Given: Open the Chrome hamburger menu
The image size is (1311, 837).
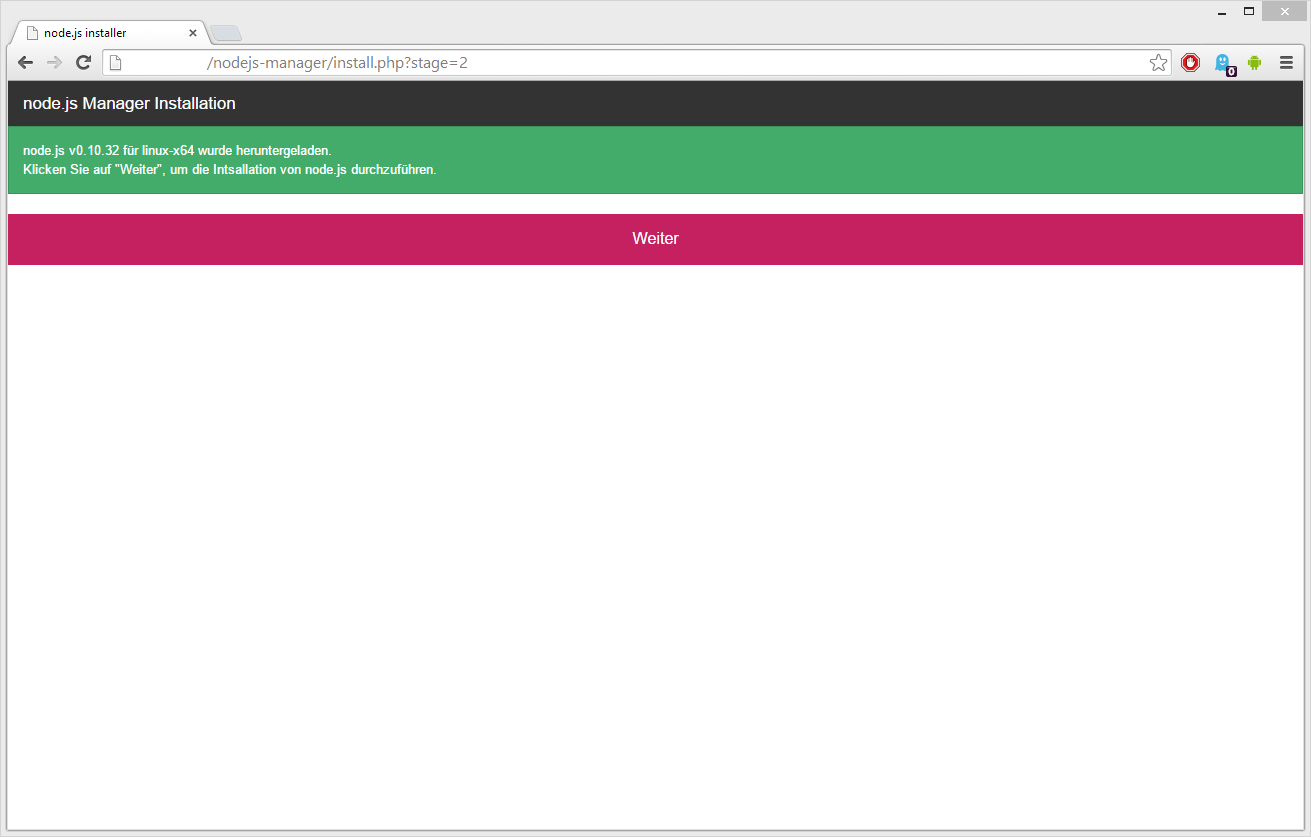Looking at the screenshot, I should [1287, 63].
